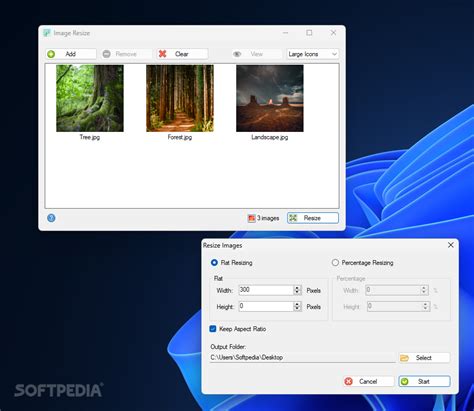474x411 pixels.
Task: Select the Landscape.jpg thumbnail
Action: pyautogui.click(x=270, y=98)
